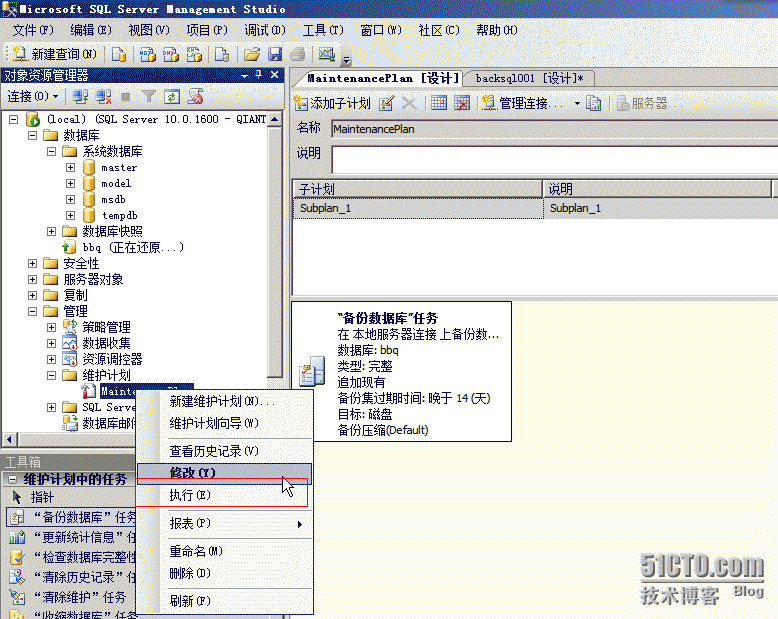Switch to backsql001 [设计] tab

529,78
